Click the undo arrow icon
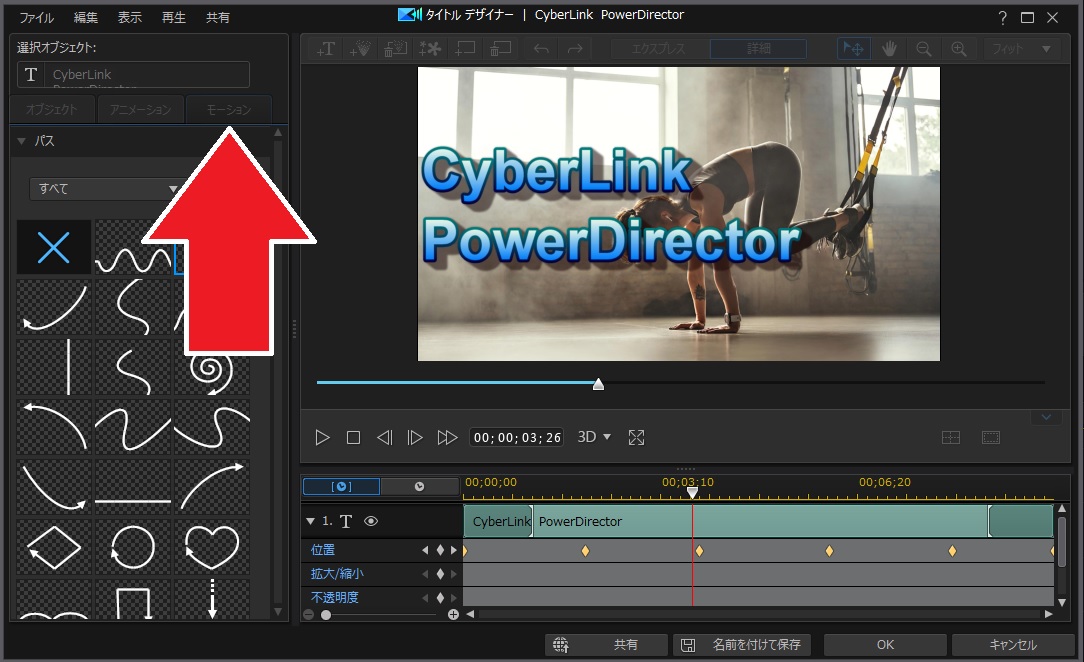The image size is (1084, 662). [541, 49]
